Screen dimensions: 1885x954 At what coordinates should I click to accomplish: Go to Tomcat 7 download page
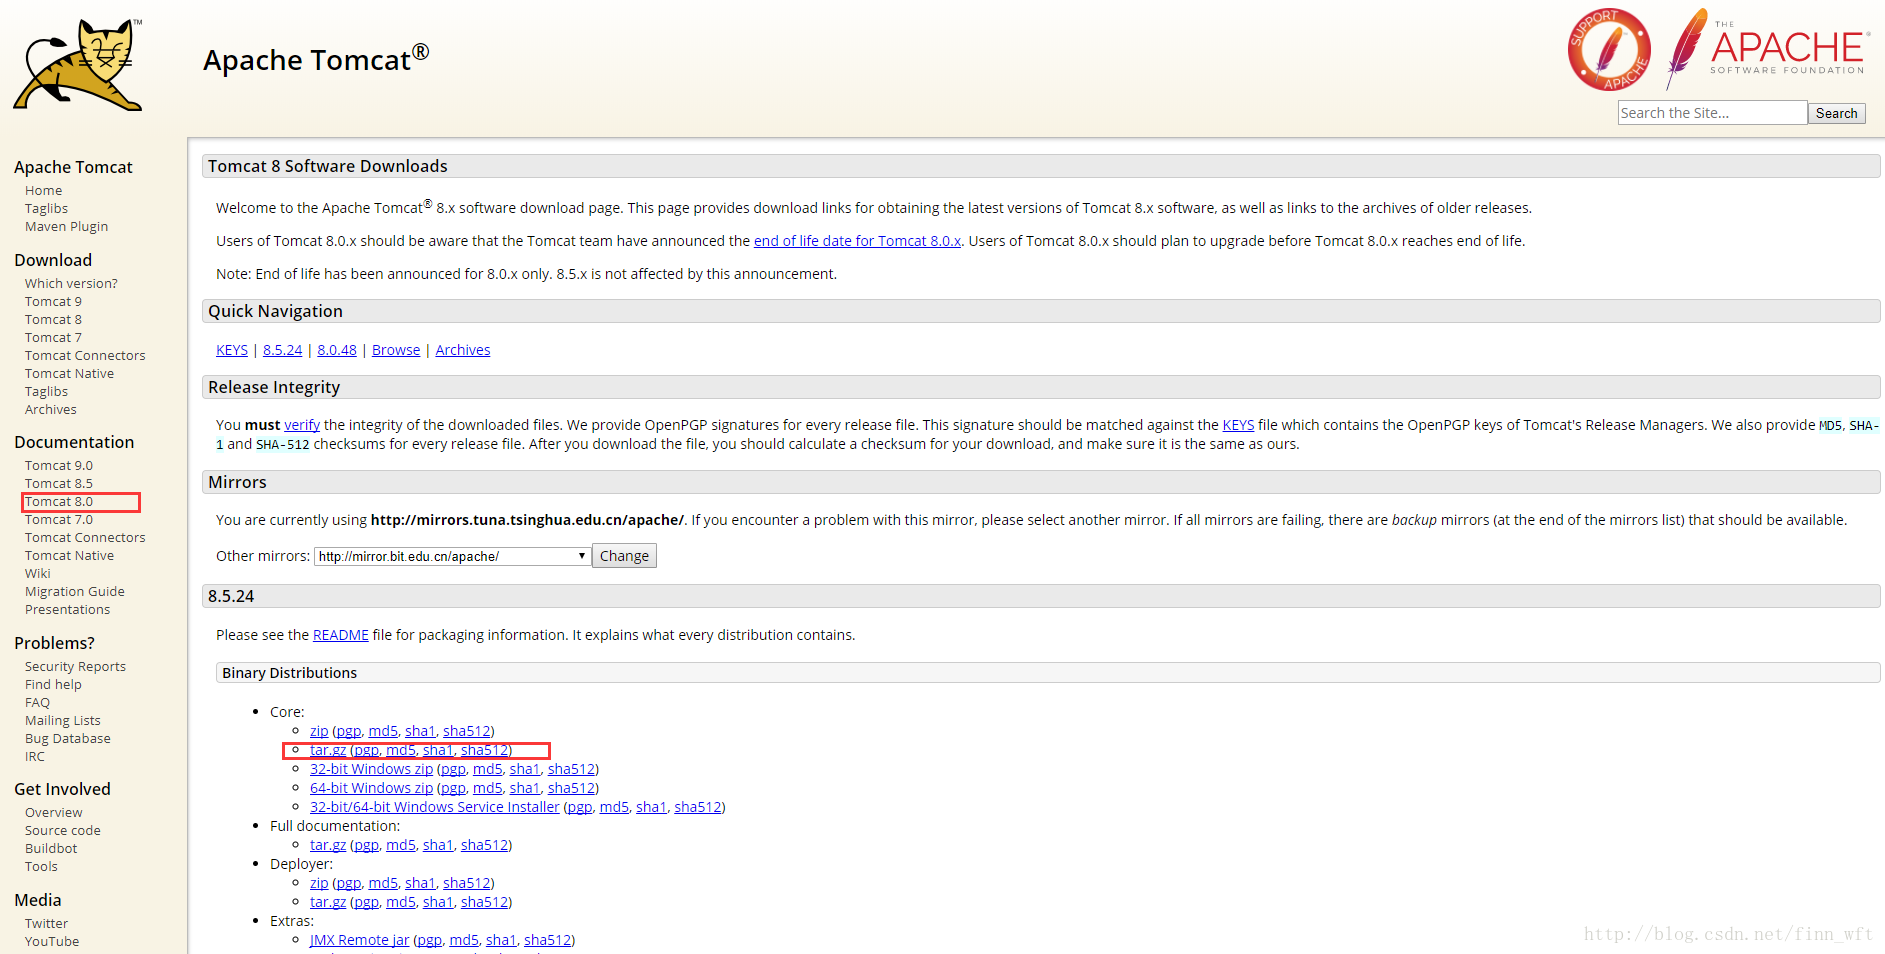53,338
